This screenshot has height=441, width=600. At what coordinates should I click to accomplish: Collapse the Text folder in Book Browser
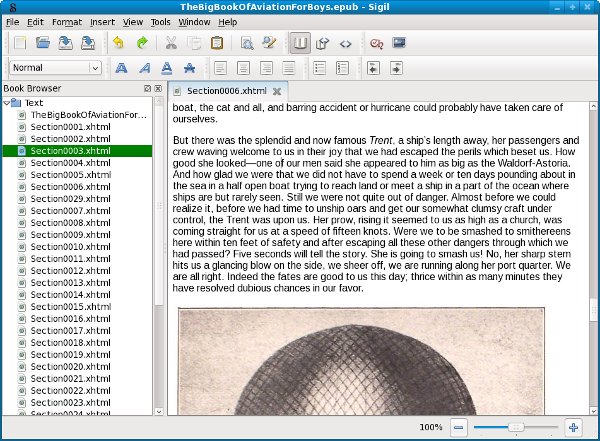tap(7, 102)
